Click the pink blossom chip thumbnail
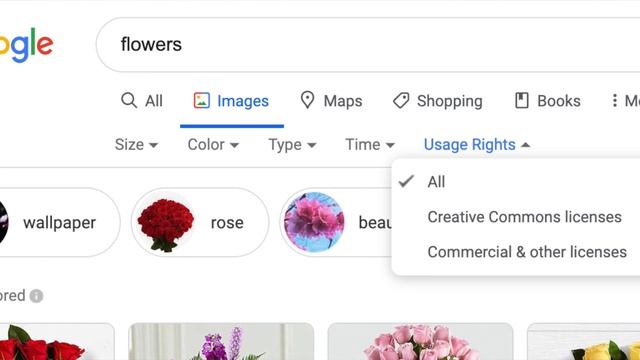640x360 pixels. (x=314, y=222)
